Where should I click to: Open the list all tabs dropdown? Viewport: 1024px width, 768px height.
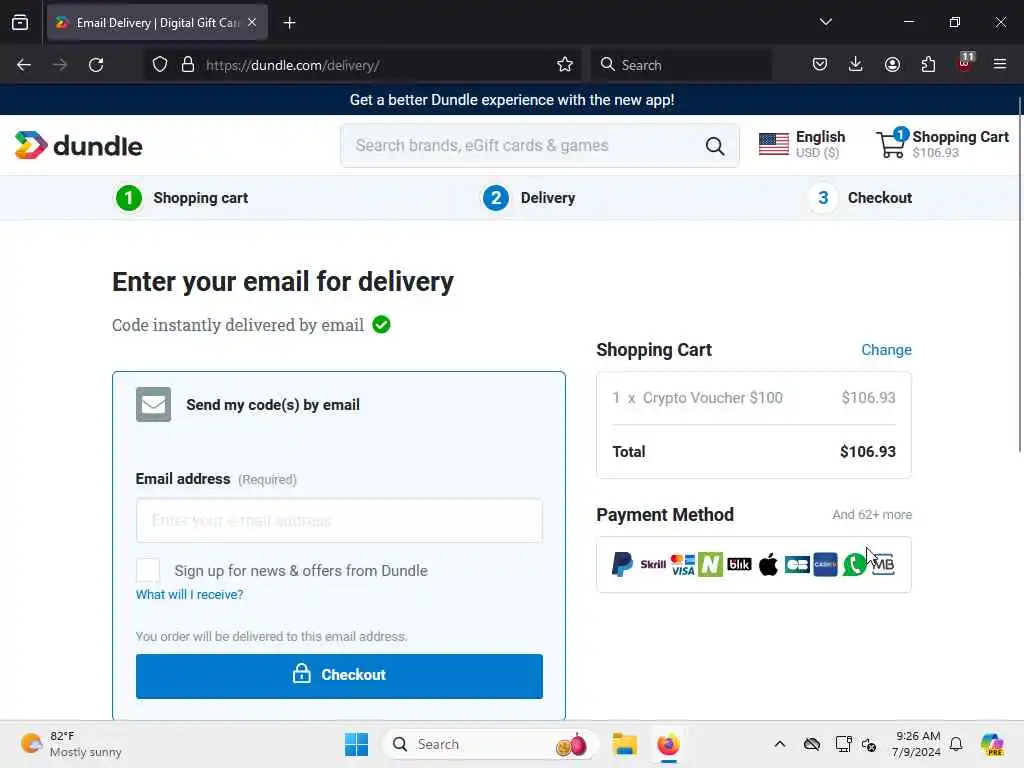[x=825, y=22]
